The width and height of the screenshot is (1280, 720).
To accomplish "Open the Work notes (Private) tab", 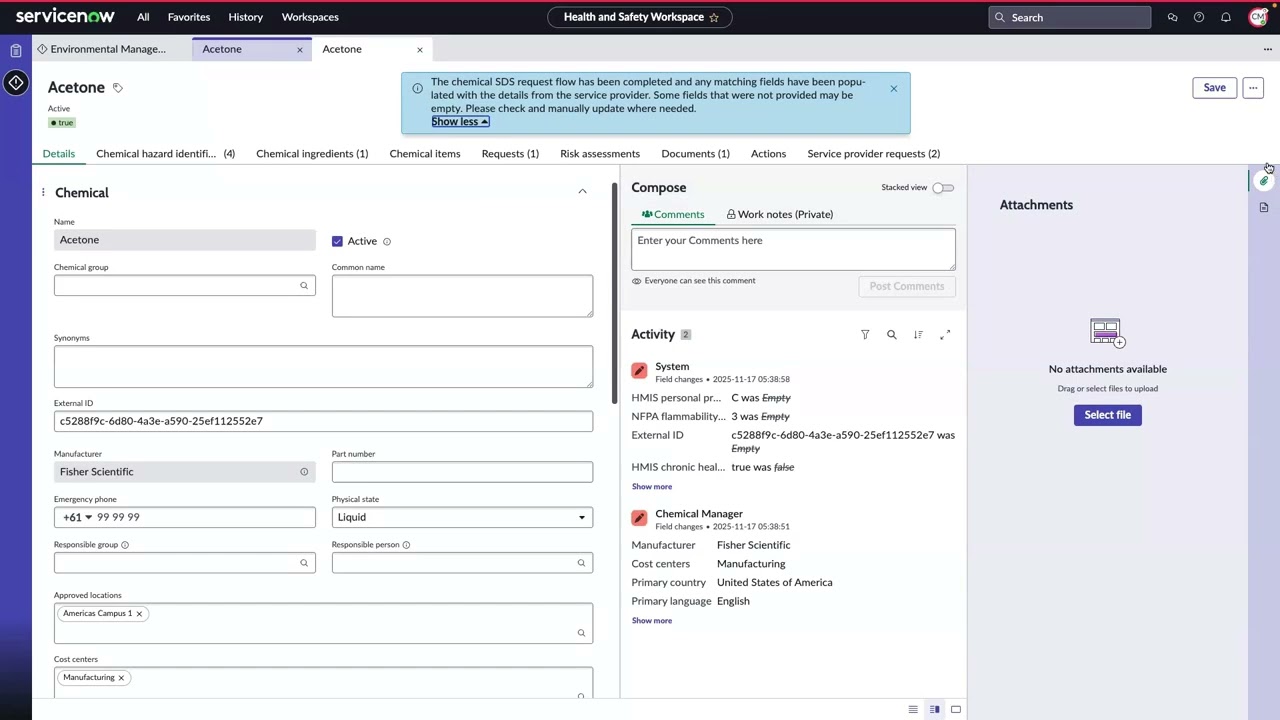I will [779, 214].
